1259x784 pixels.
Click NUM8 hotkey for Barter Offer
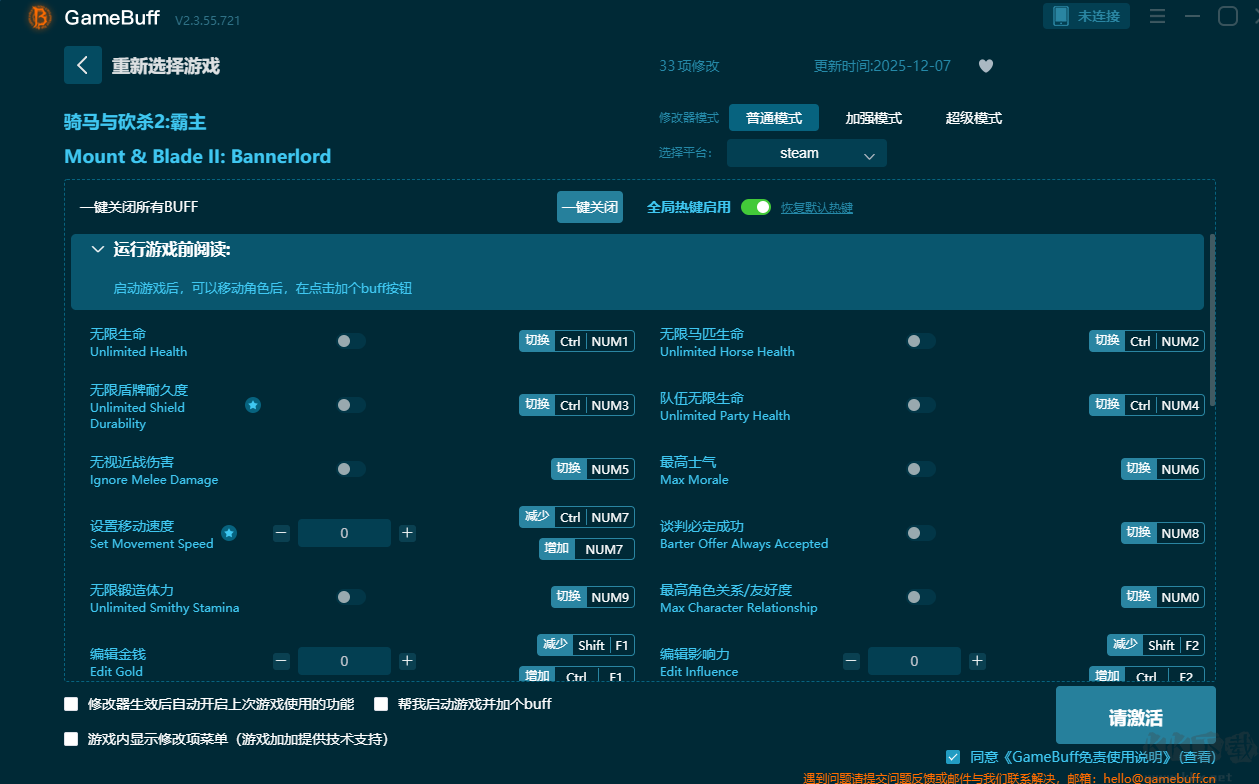coord(1163,533)
